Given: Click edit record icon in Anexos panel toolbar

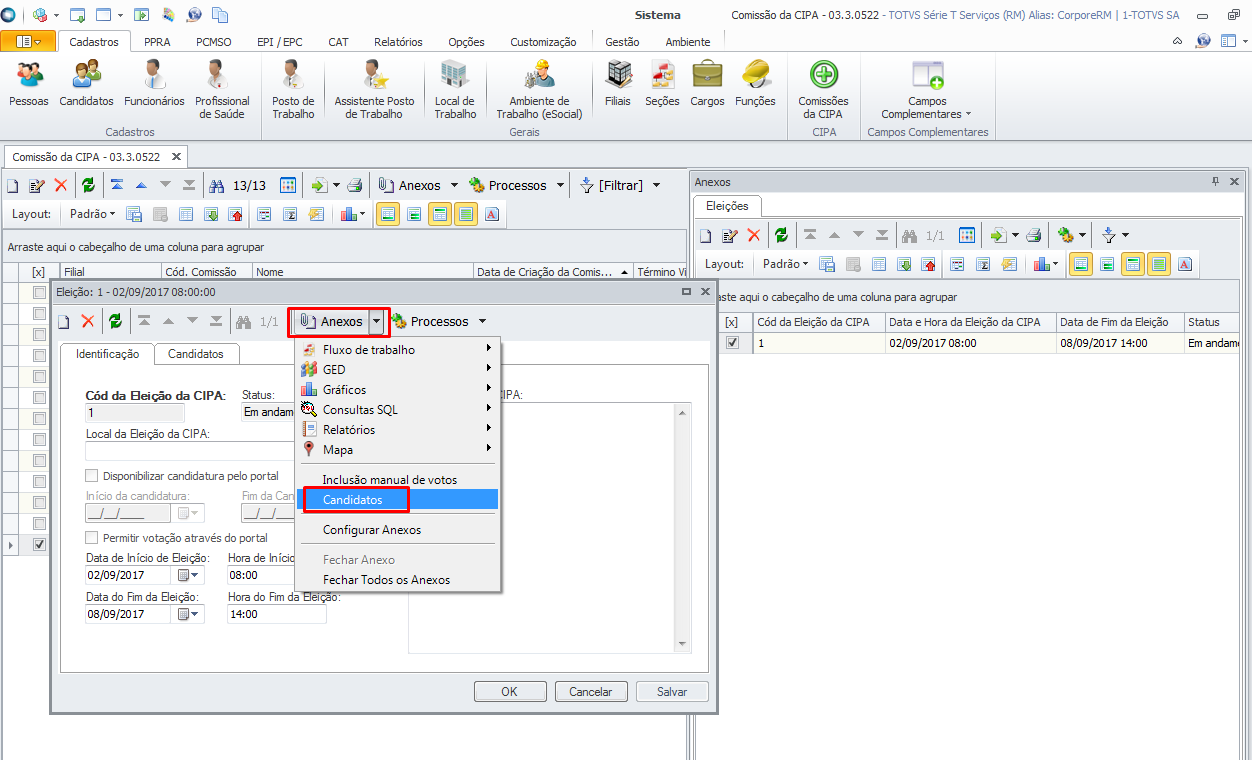Looking at the screenshot, I should click(730, 236).
